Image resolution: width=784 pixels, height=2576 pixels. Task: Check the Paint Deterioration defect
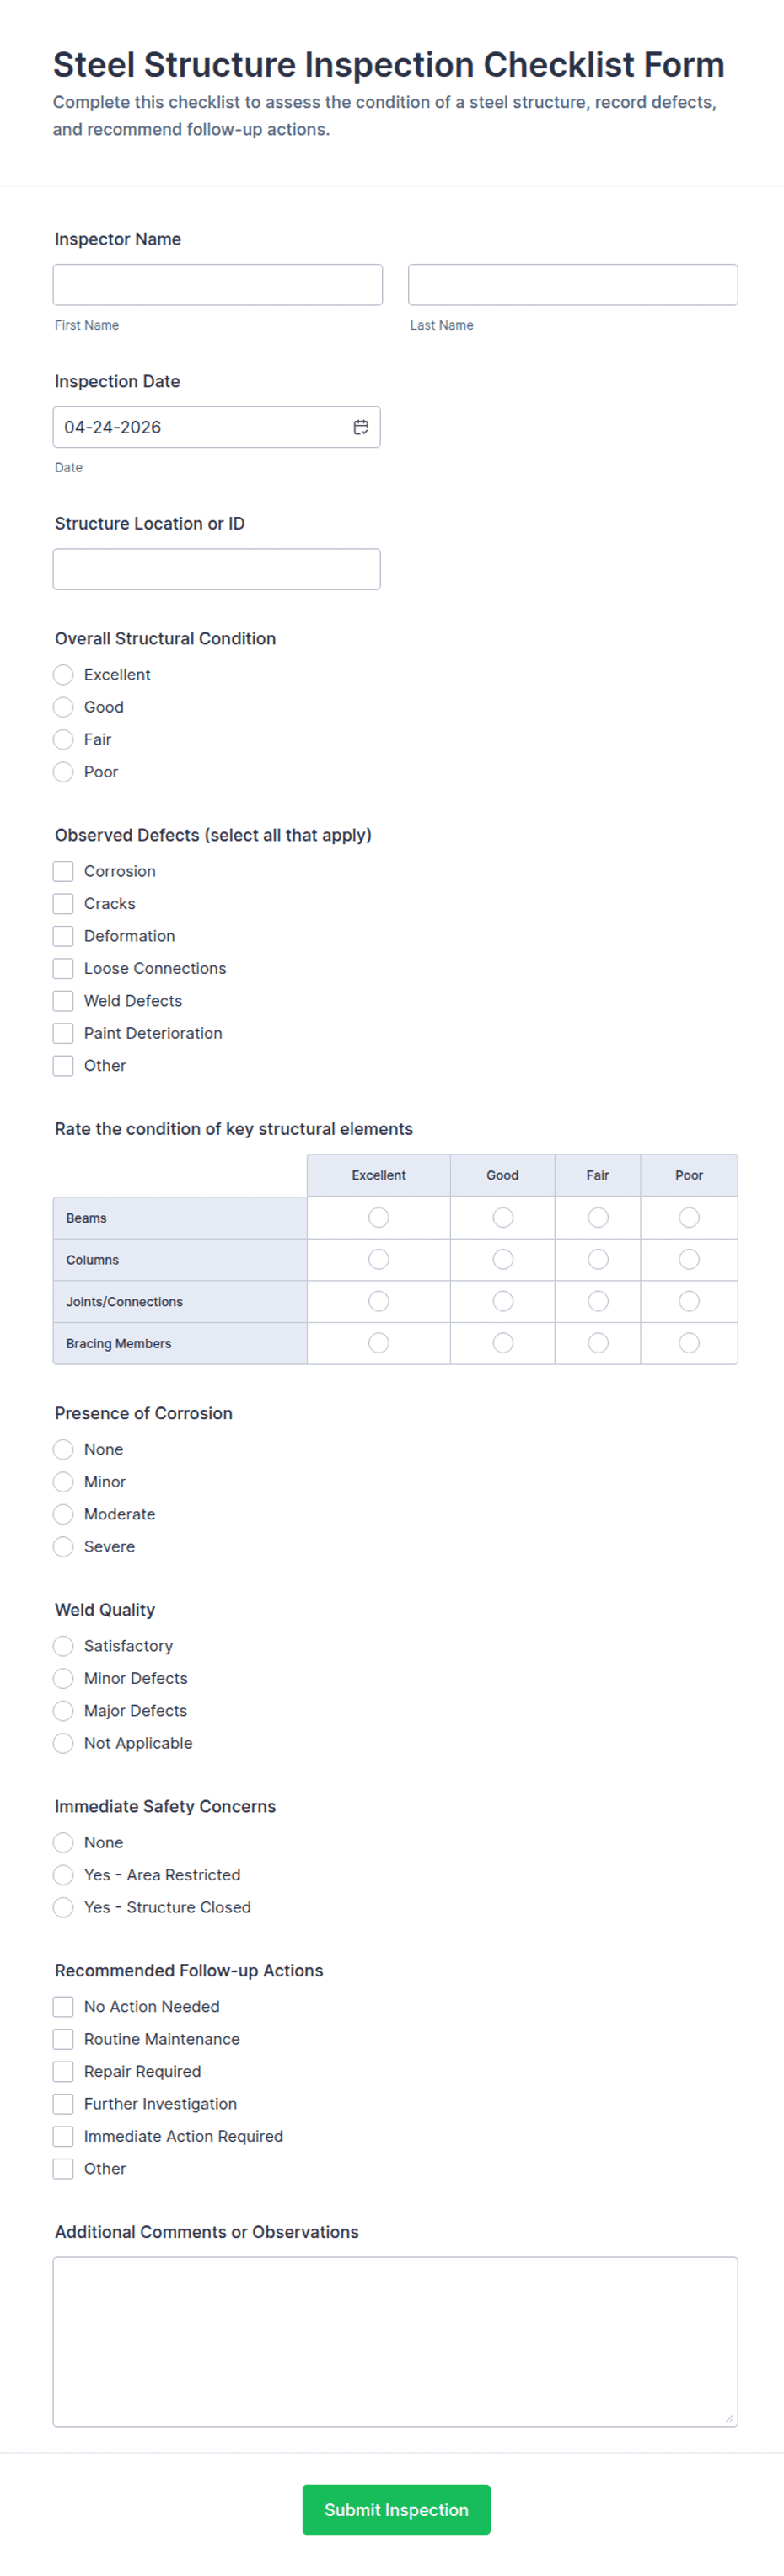click(x=63, y=1033)
